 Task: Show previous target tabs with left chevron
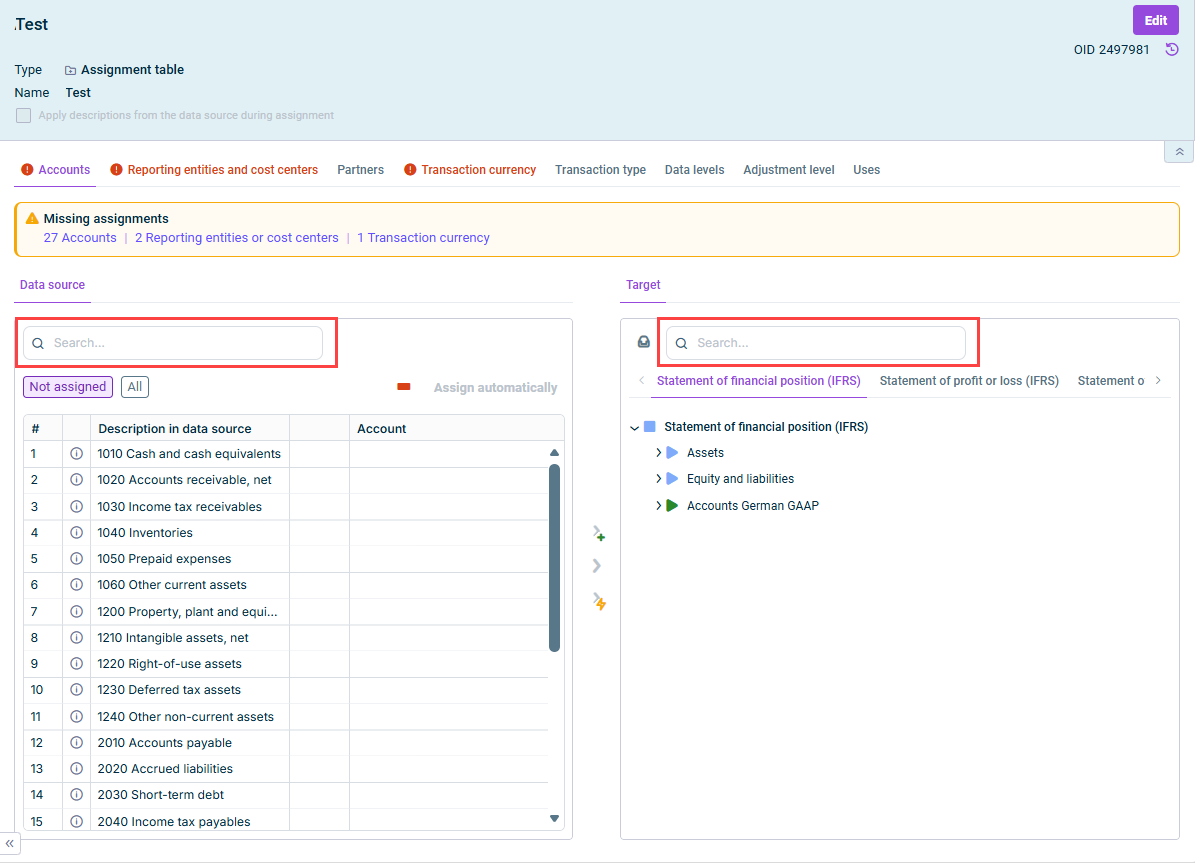click(x=642, y=380)
